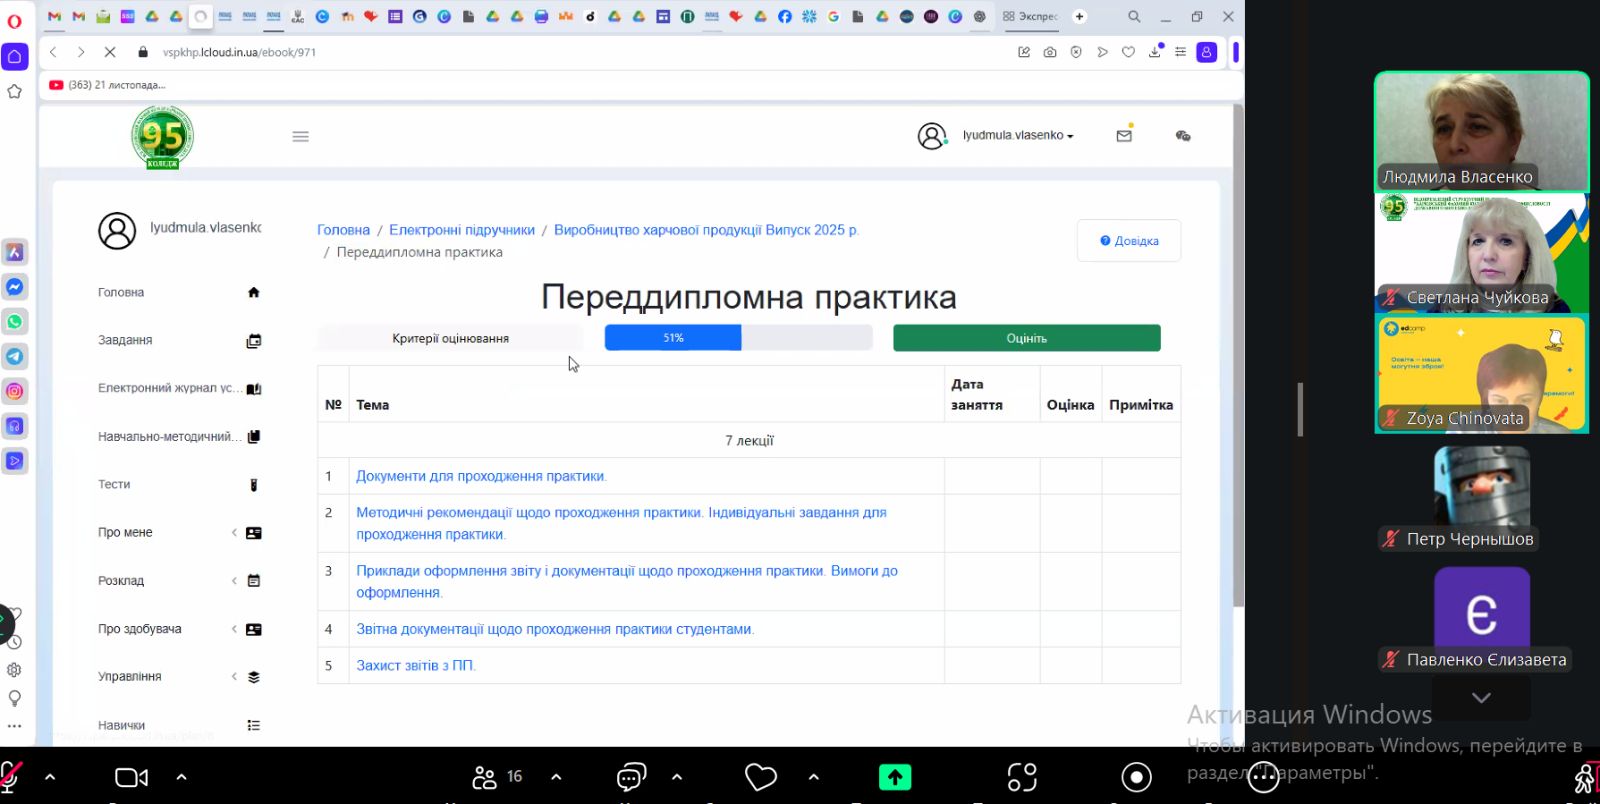Open the mail envelope icon in the header

tap(1124, 136)
